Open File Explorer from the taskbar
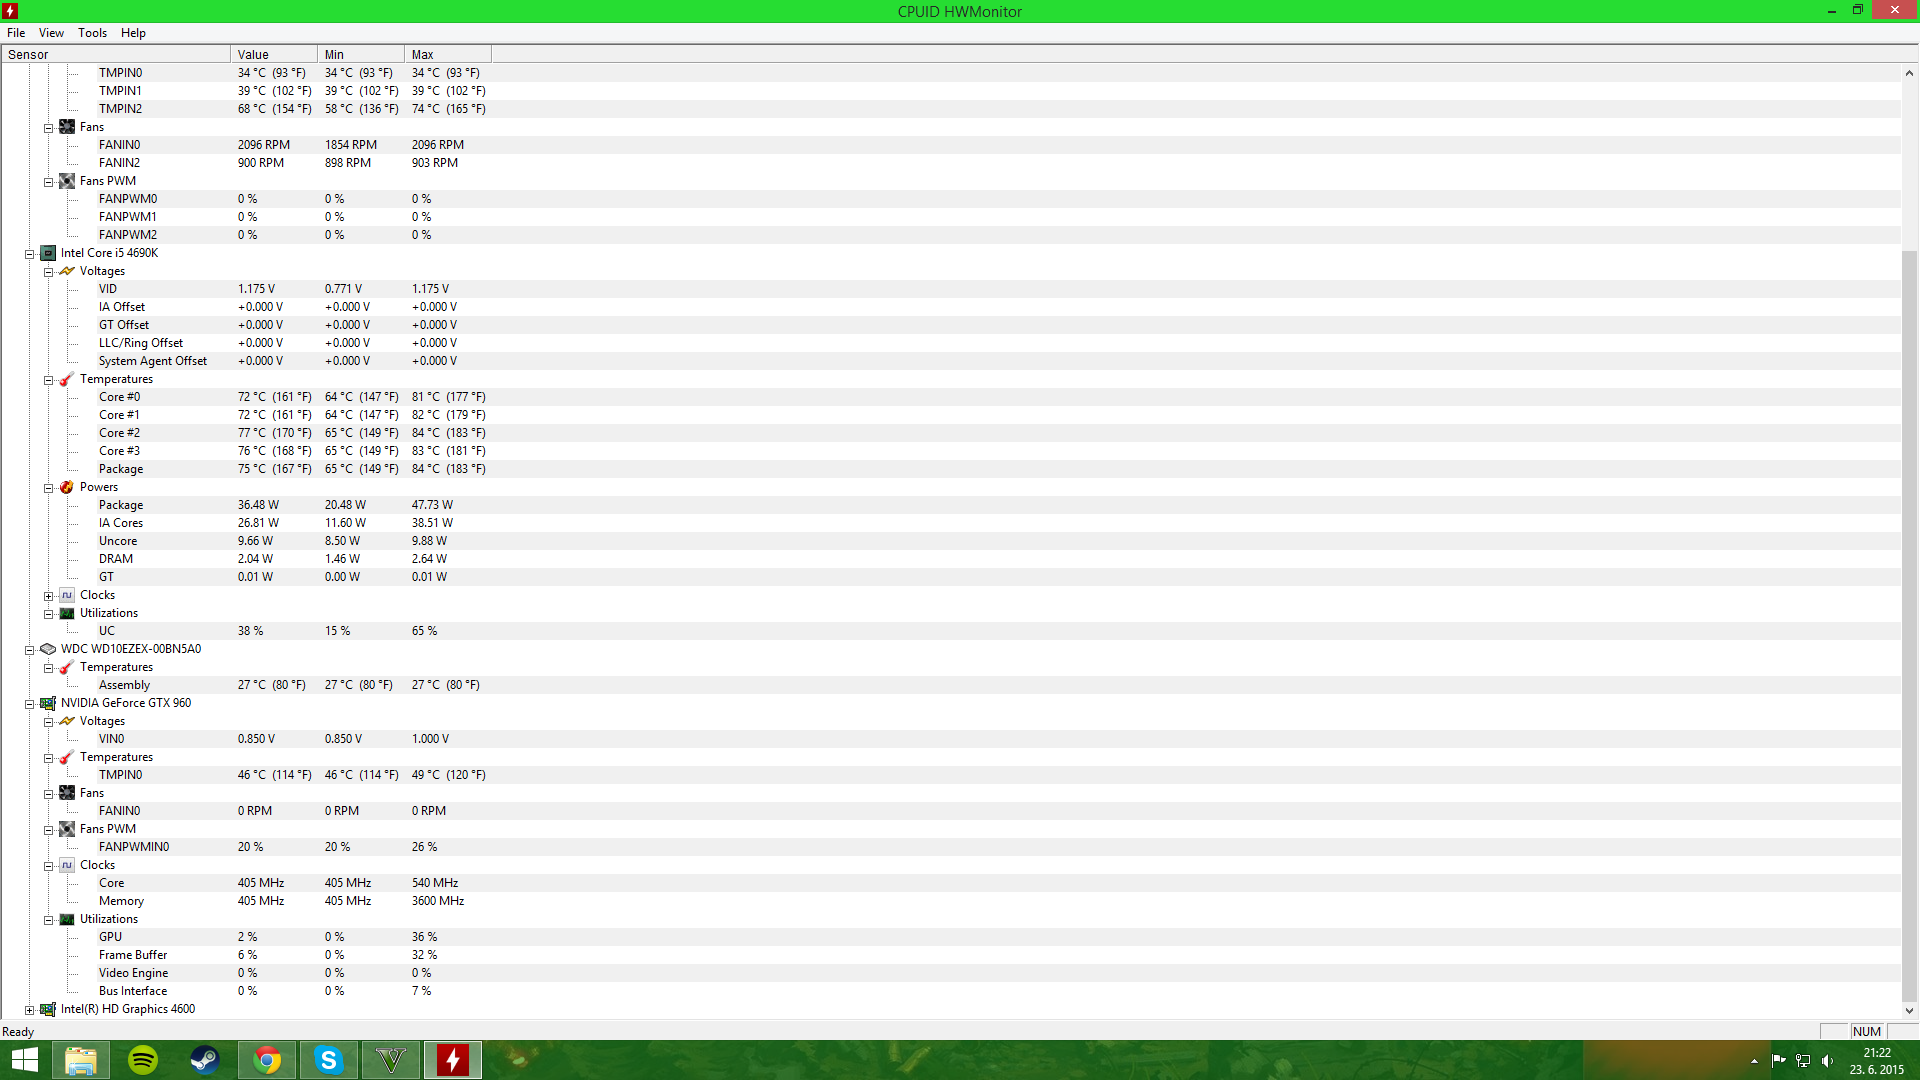 click(x=81, y=1060)
